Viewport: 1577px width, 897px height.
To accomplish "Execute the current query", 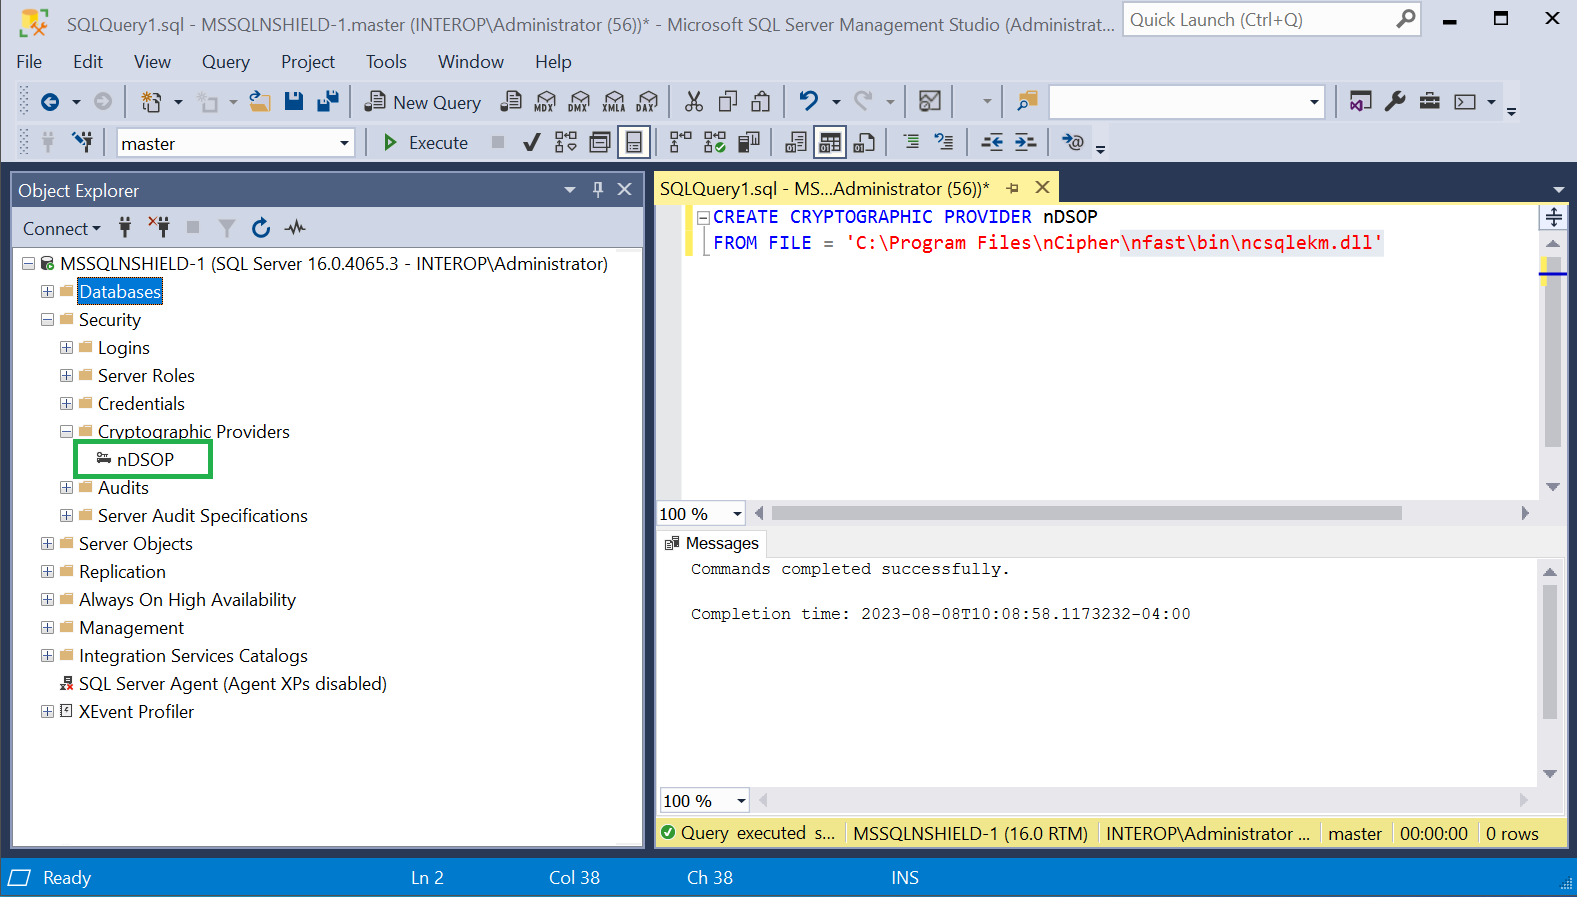I will point(426,143).
